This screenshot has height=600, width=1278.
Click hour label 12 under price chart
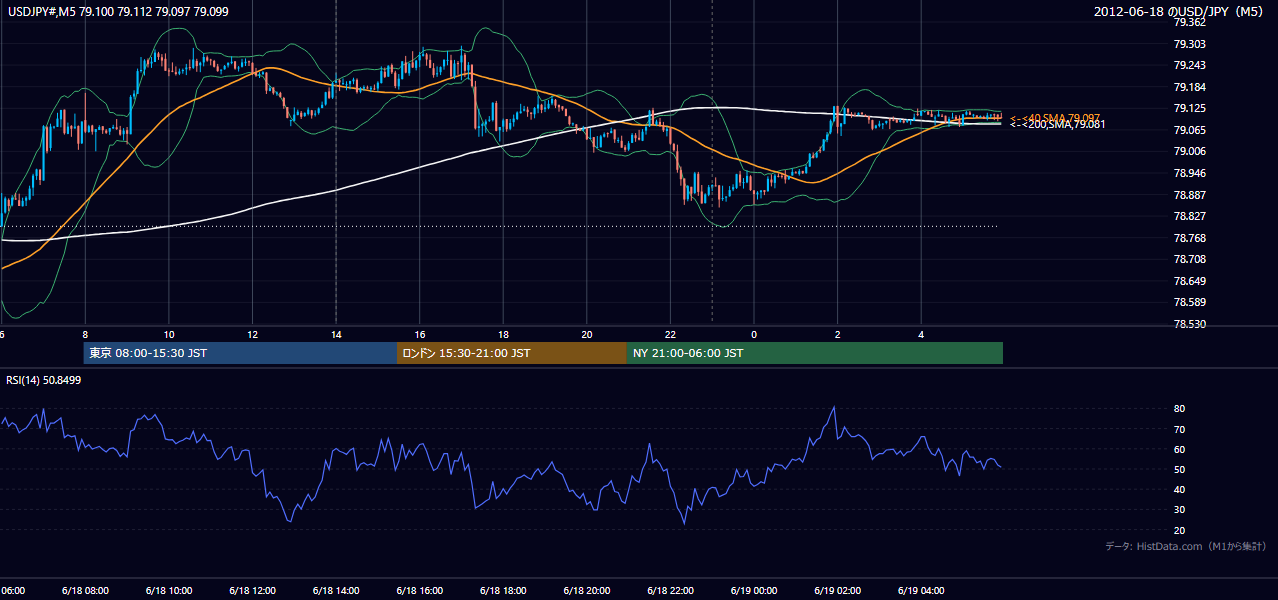253,335
